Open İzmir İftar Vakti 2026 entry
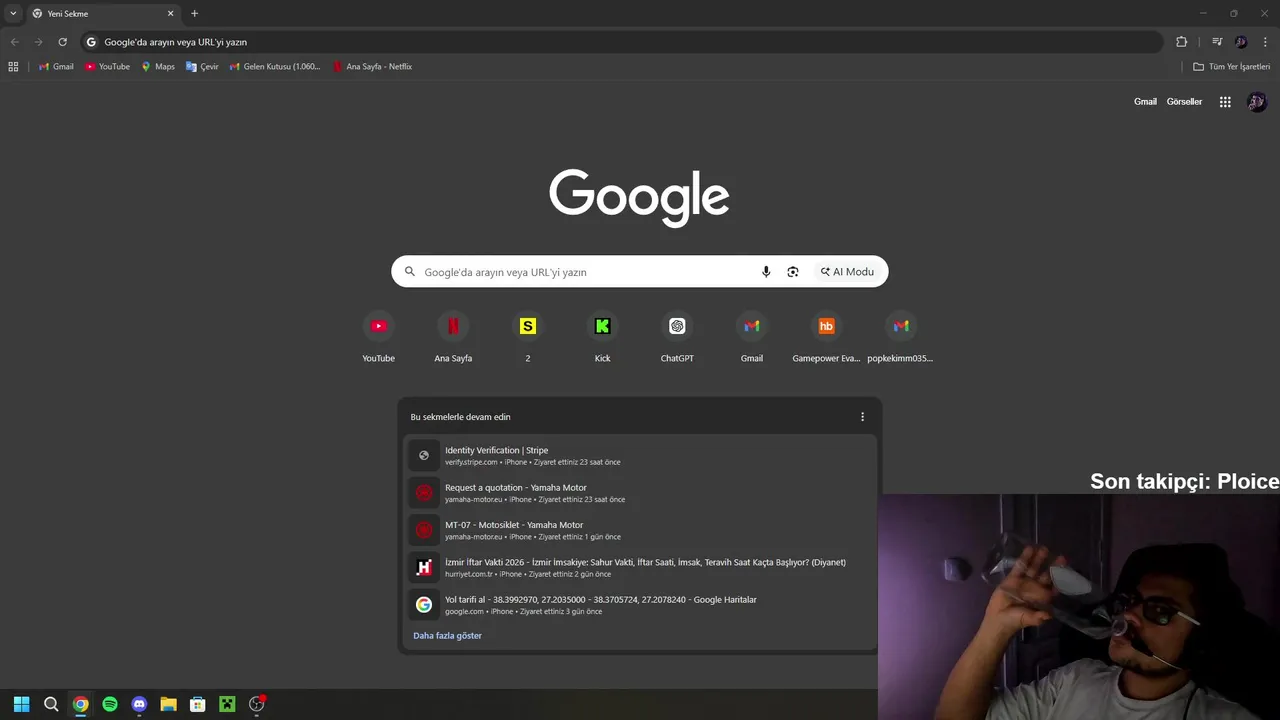Screen dimensions: 1280x720 640,568
